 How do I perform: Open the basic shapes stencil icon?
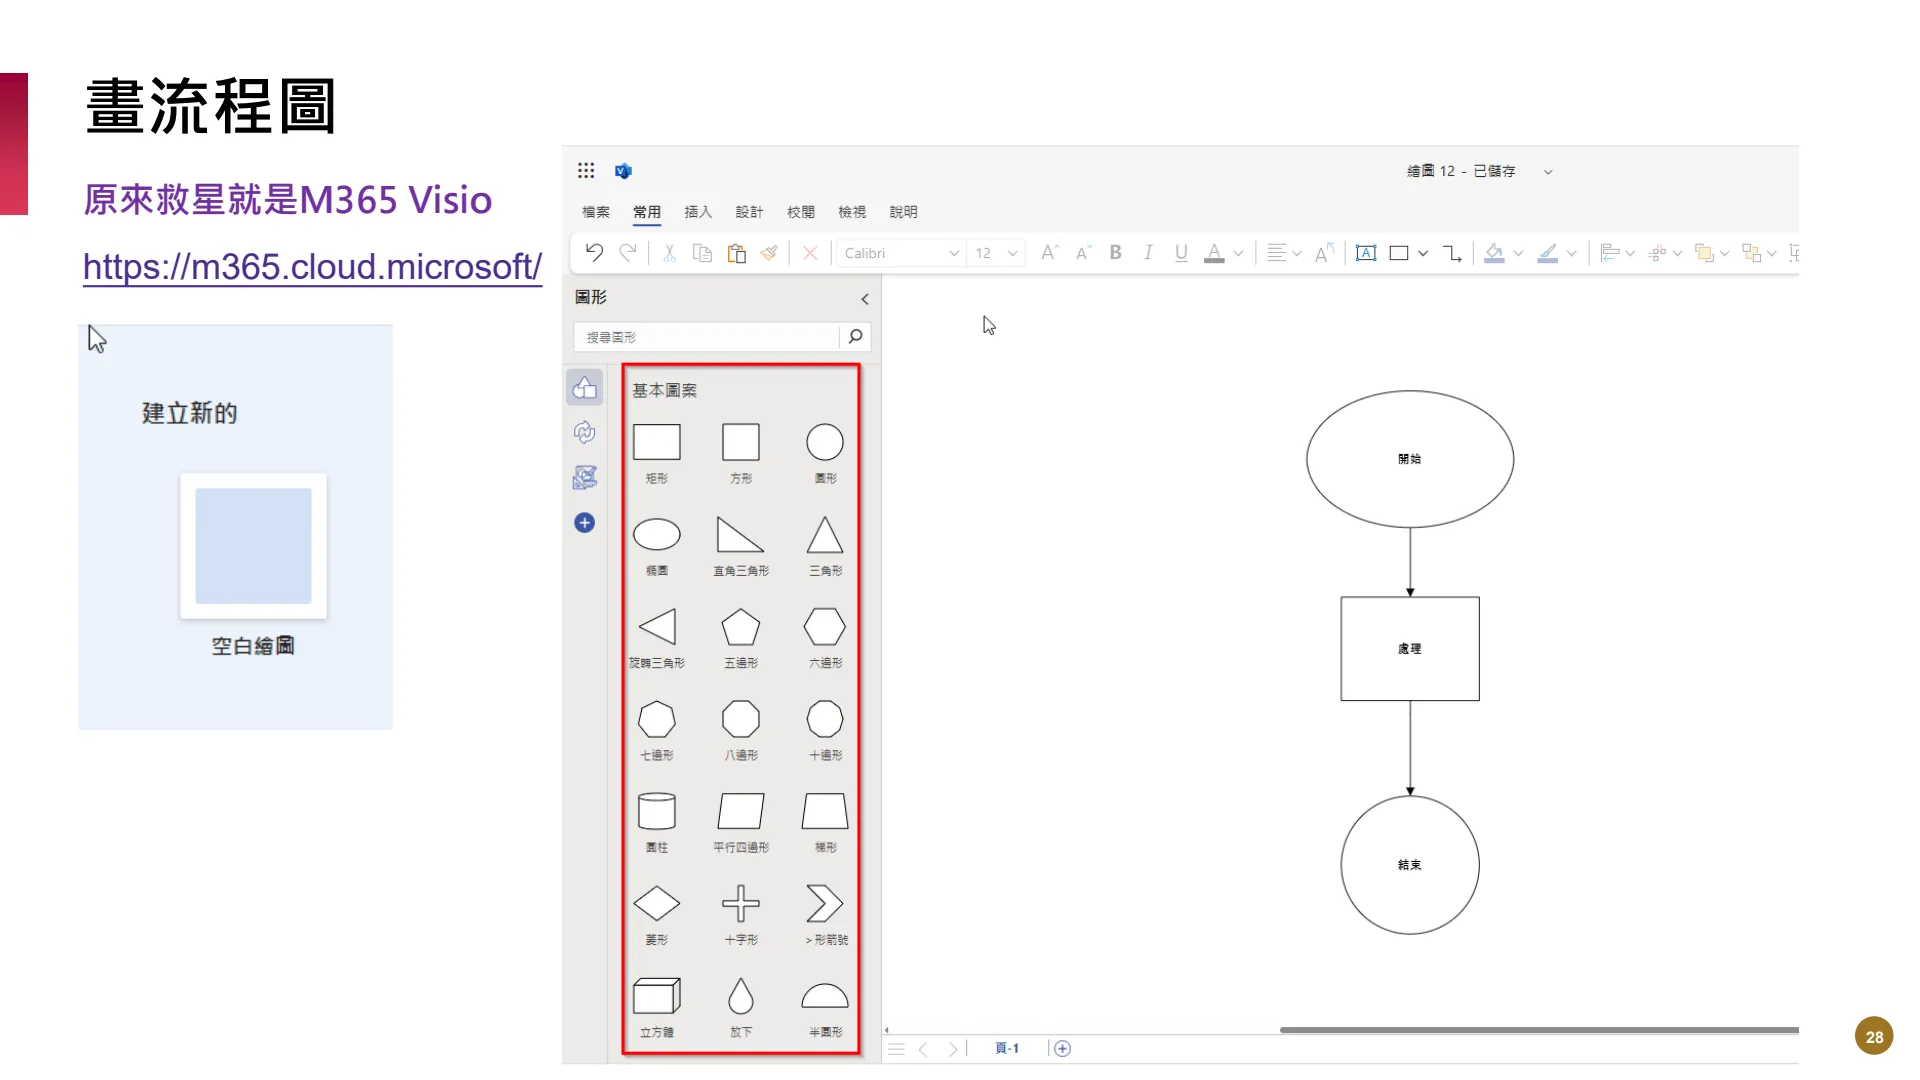click(585, 388)
